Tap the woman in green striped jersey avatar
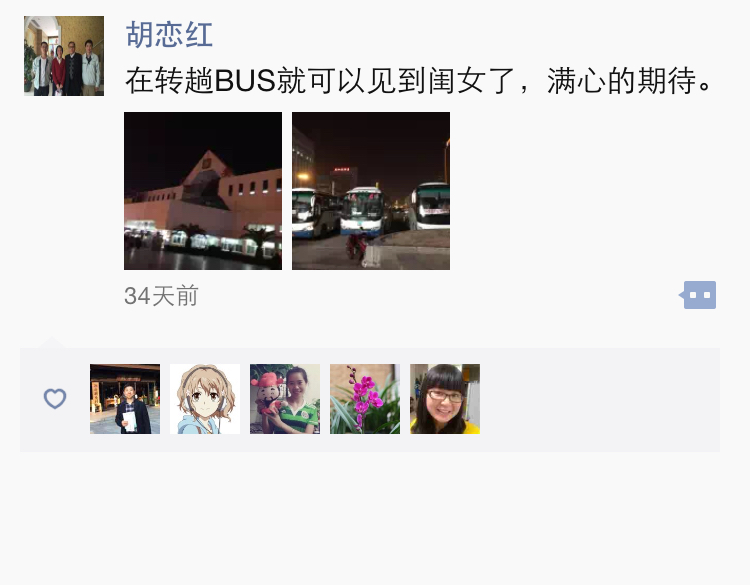750x585 pixels. click(x=285, y=399)
